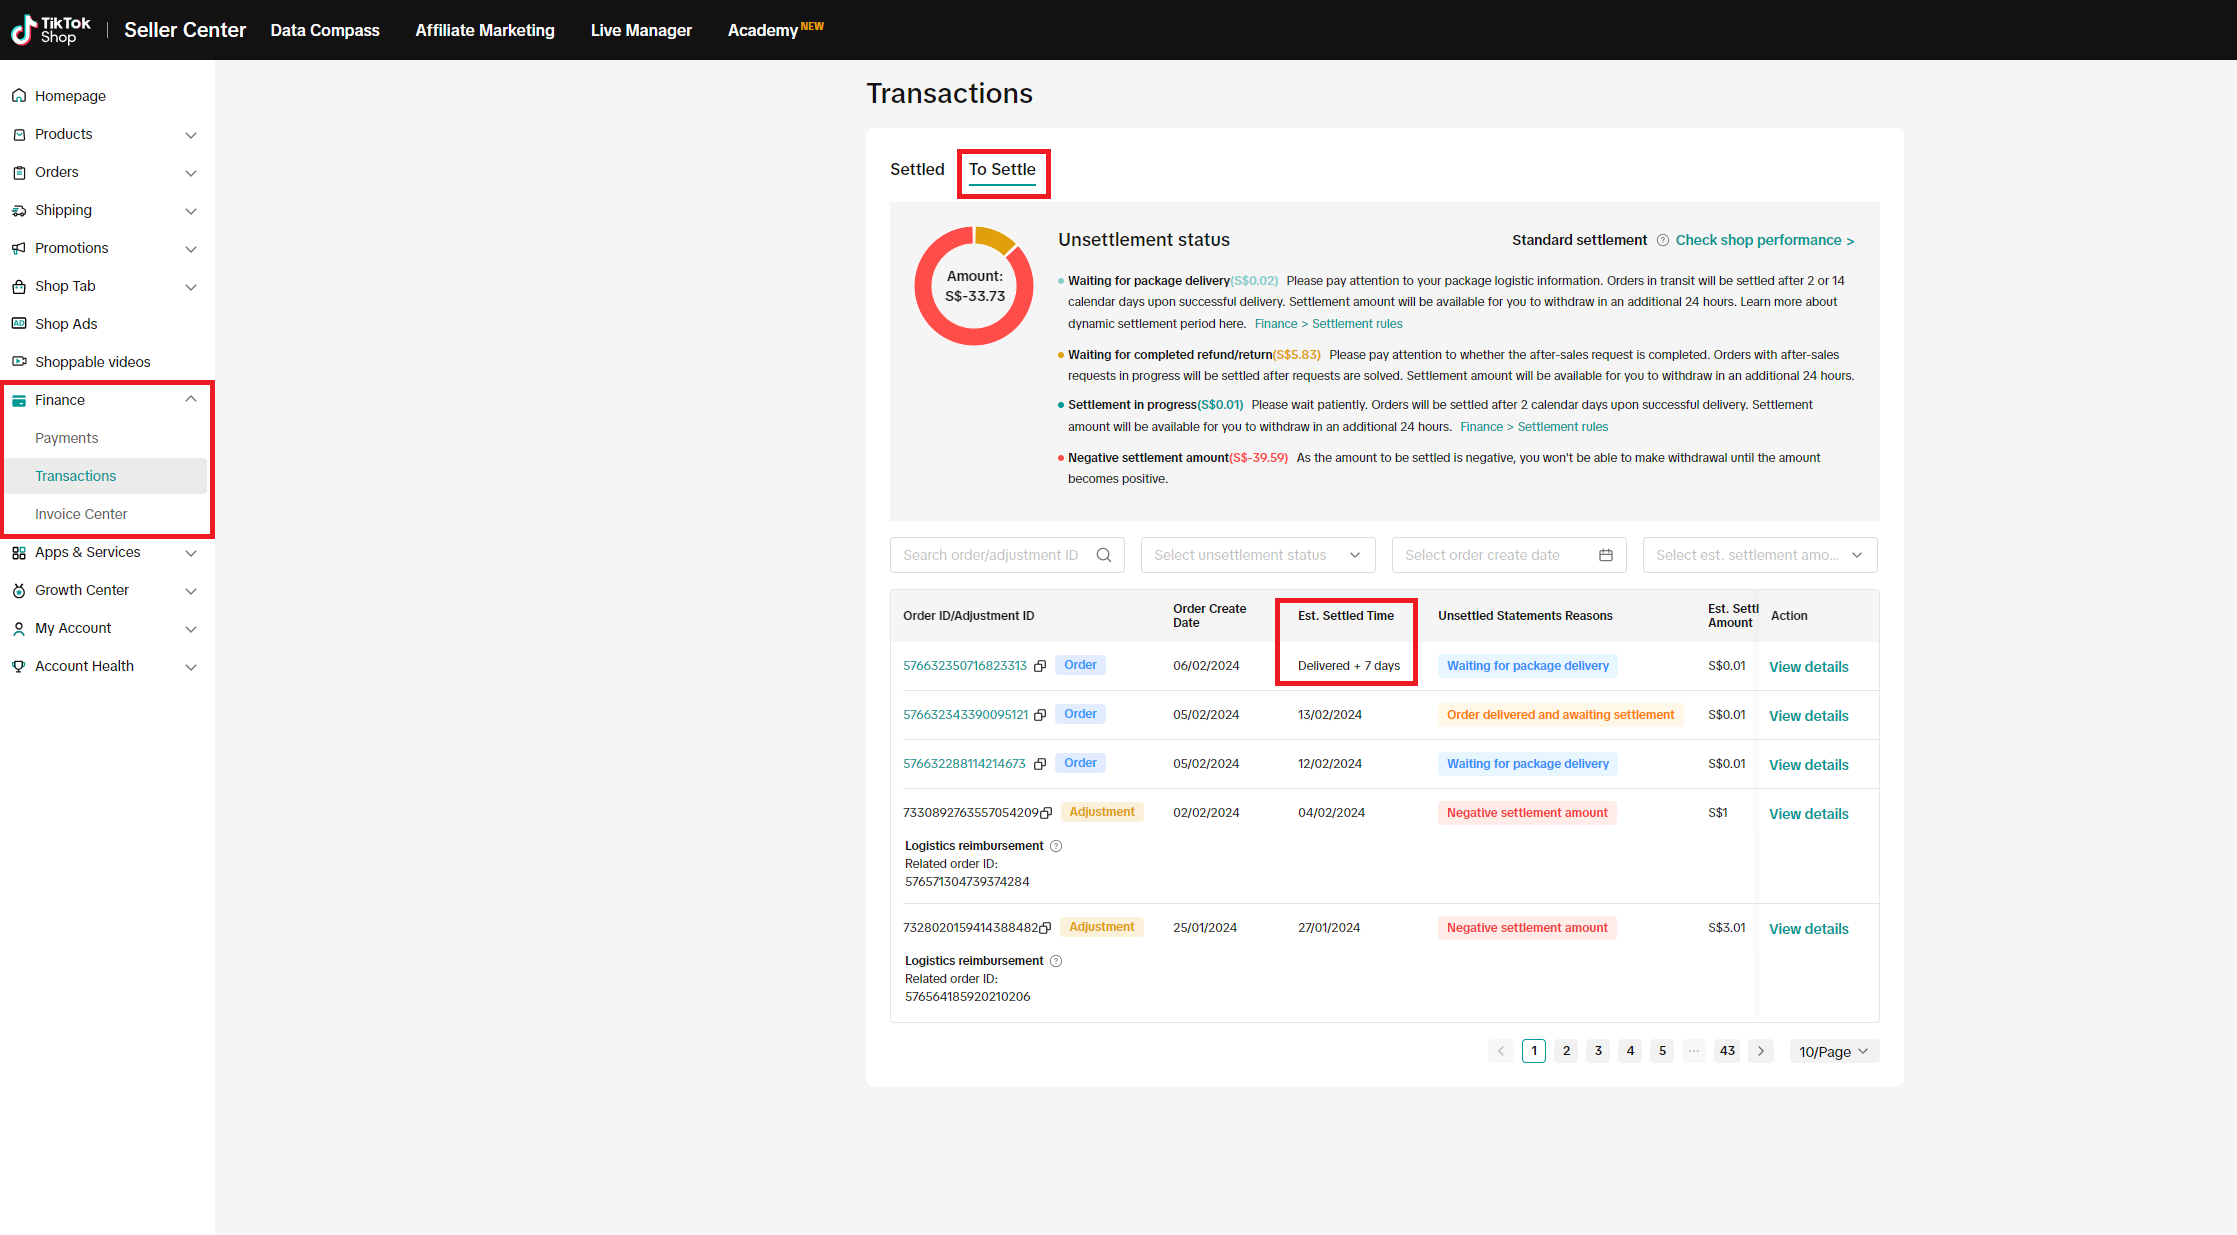The width and height of the screenshot is (2237, 1235).
Task: Click View details for Order delivered row
Action: click(x=1808, y=716)
